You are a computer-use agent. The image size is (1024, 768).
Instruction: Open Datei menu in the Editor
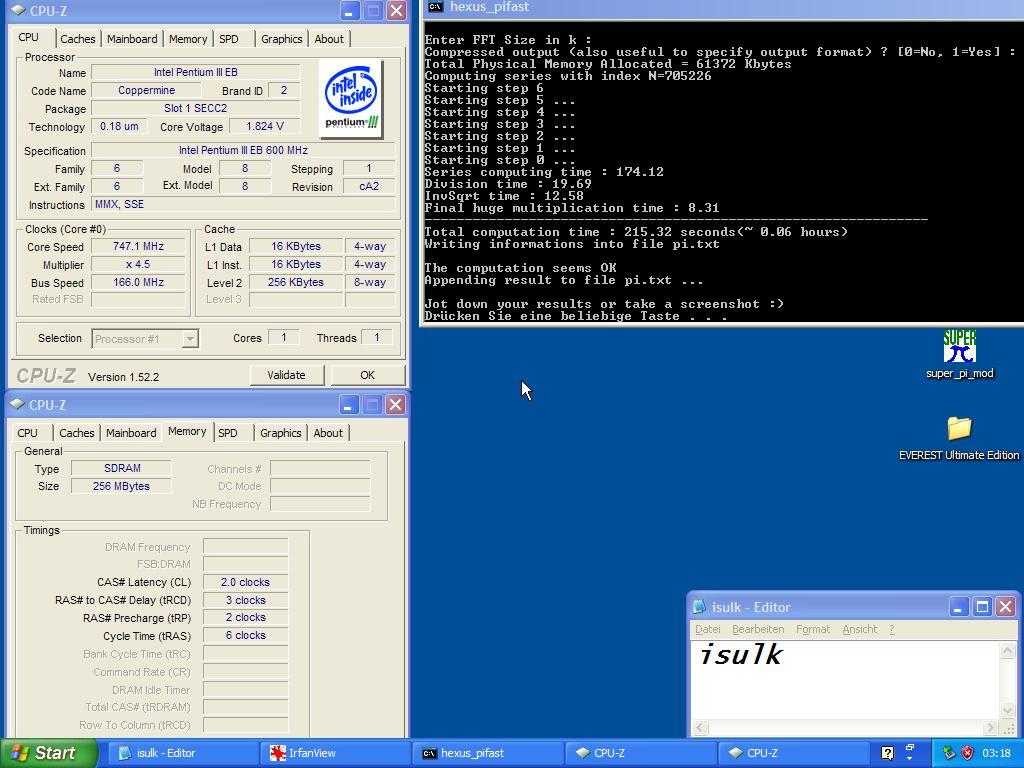707,629
